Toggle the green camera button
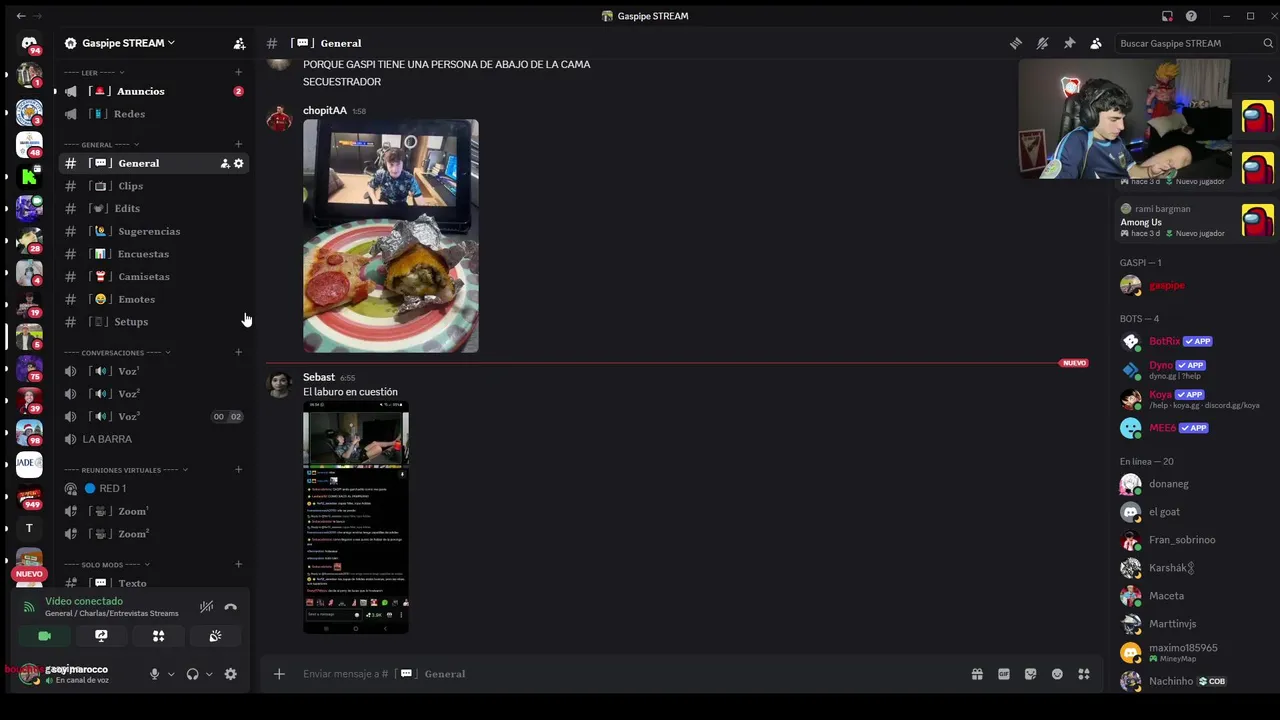Viewport: 1280px width, 720px height. click(44, 636)
